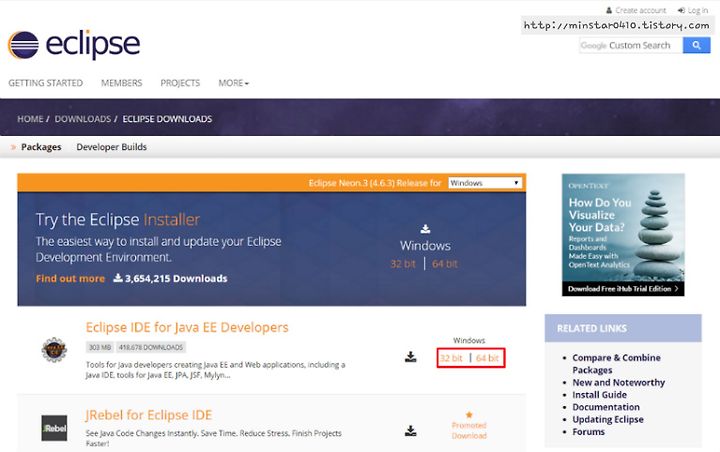720x452 pixels.
Task: Click Create account link
Action: click(x=640, y=10)
